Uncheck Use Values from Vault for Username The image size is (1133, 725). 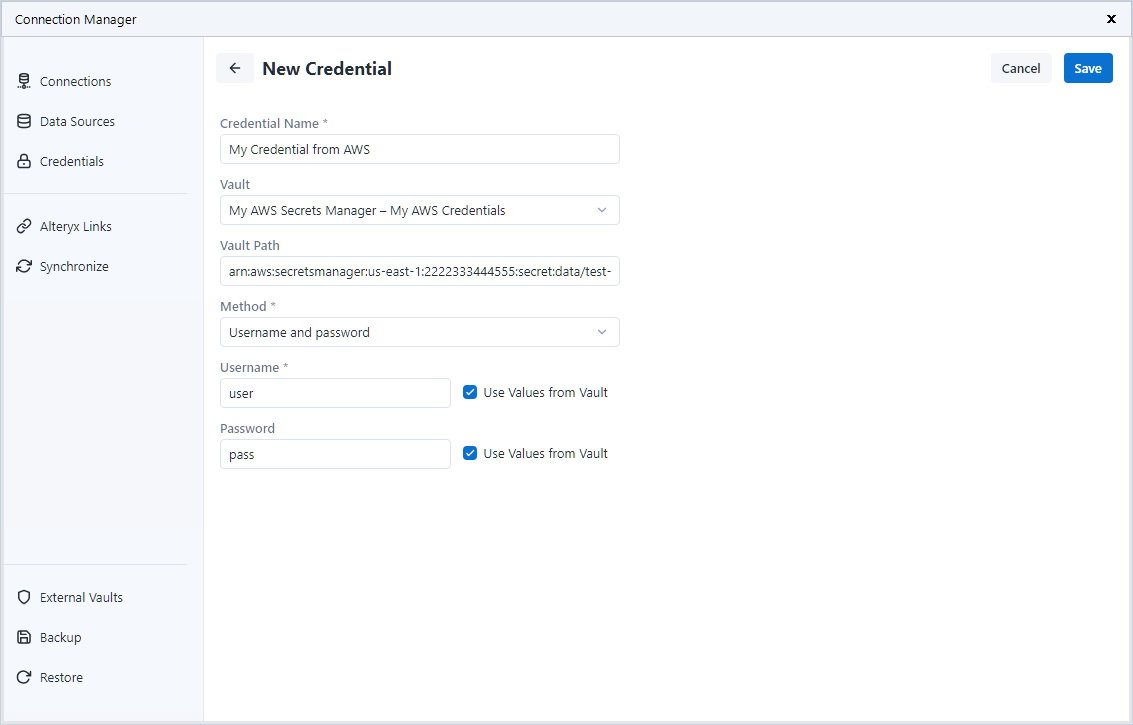tap(470, 392)
